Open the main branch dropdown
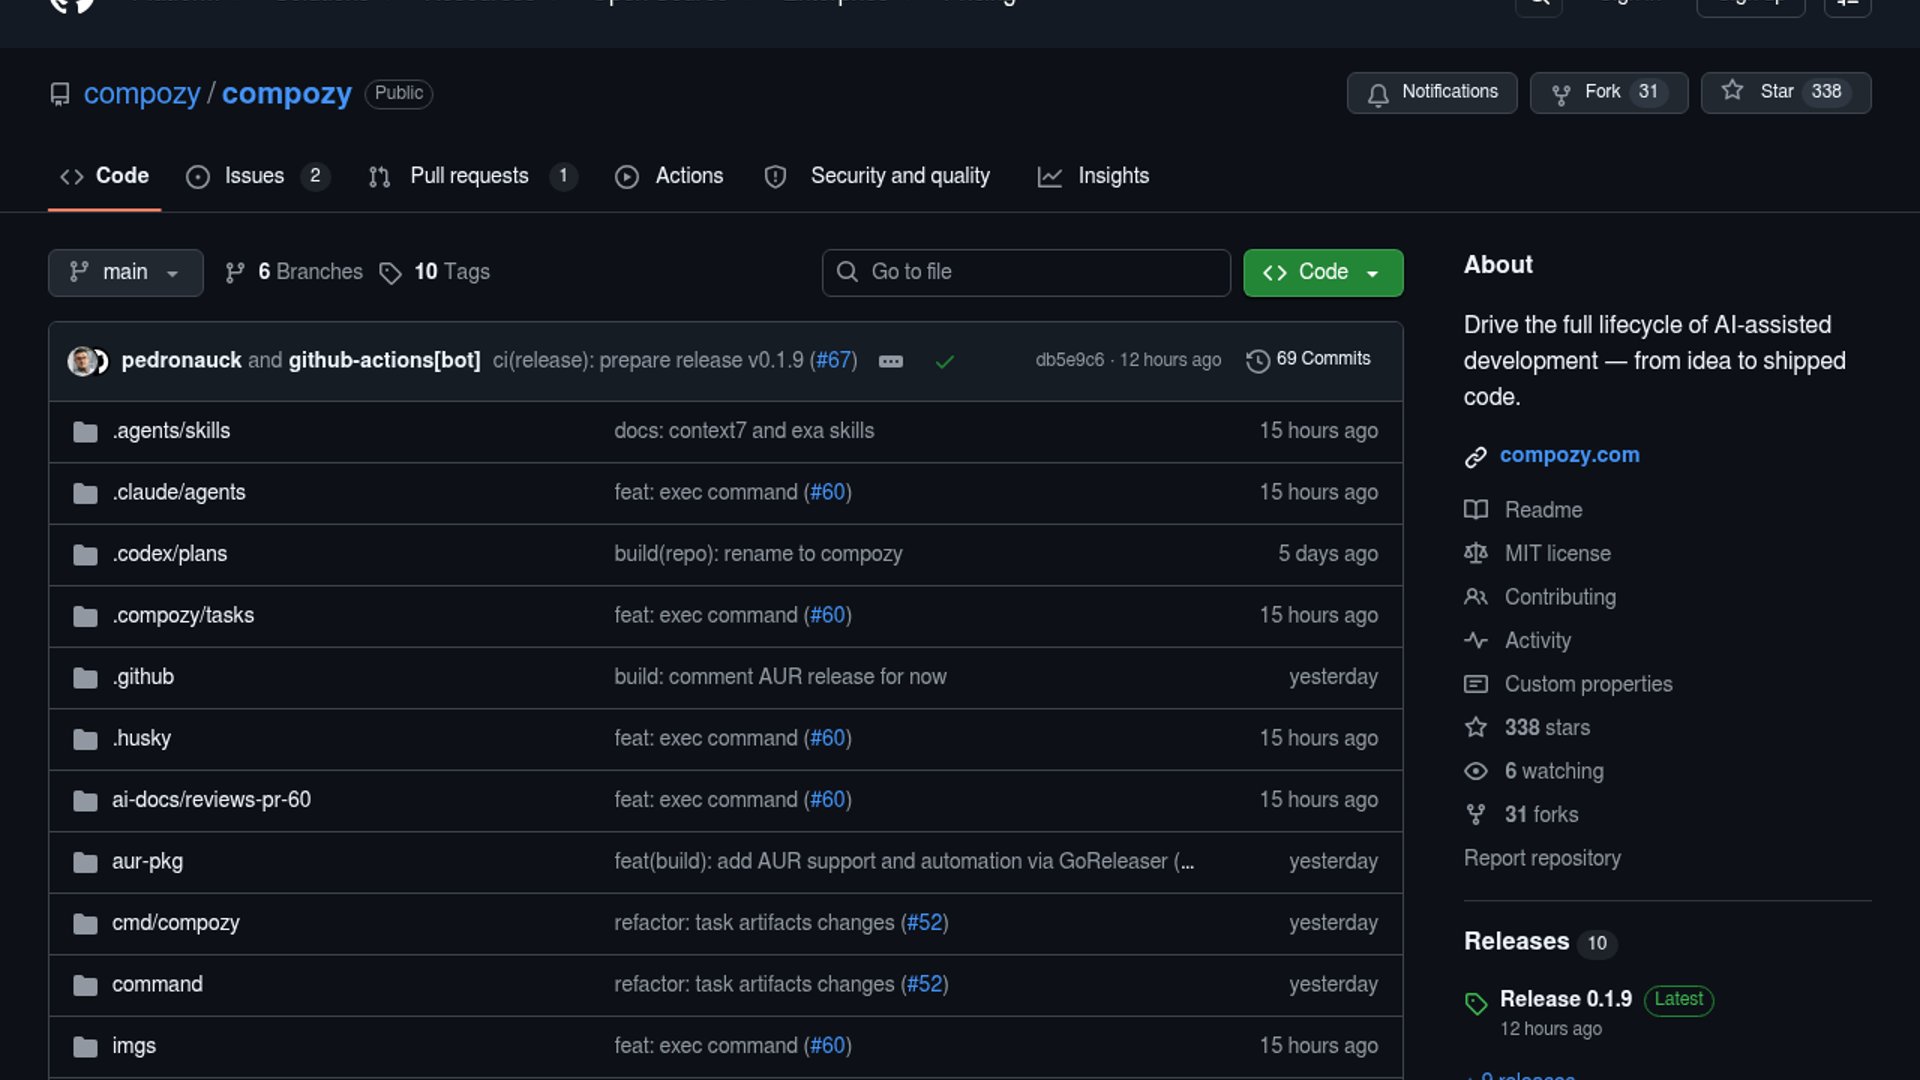Image resolution: width=1920 pixels, height=1080 pixels. [125, 272]
